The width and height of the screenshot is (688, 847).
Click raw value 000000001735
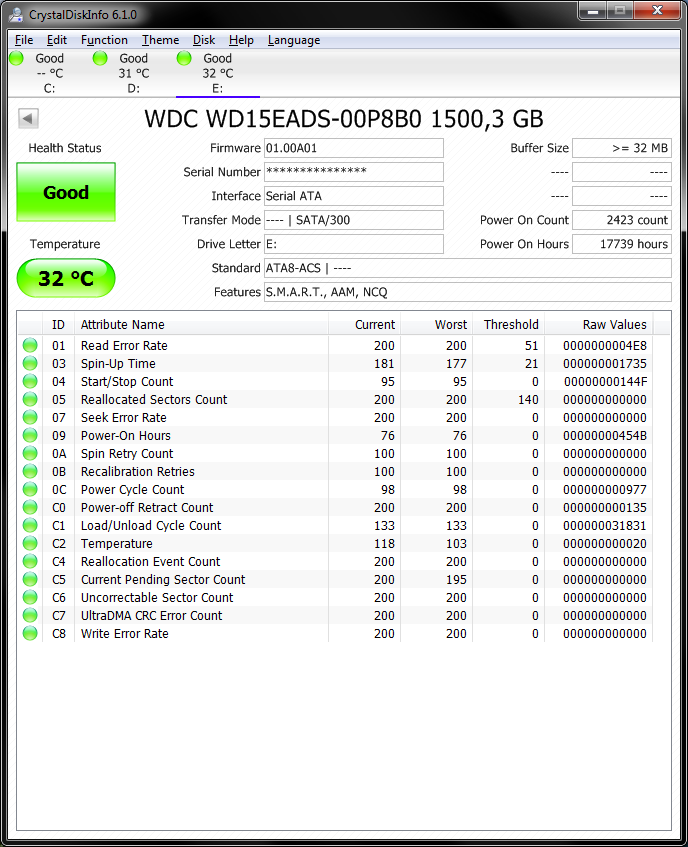click(605, 364)
